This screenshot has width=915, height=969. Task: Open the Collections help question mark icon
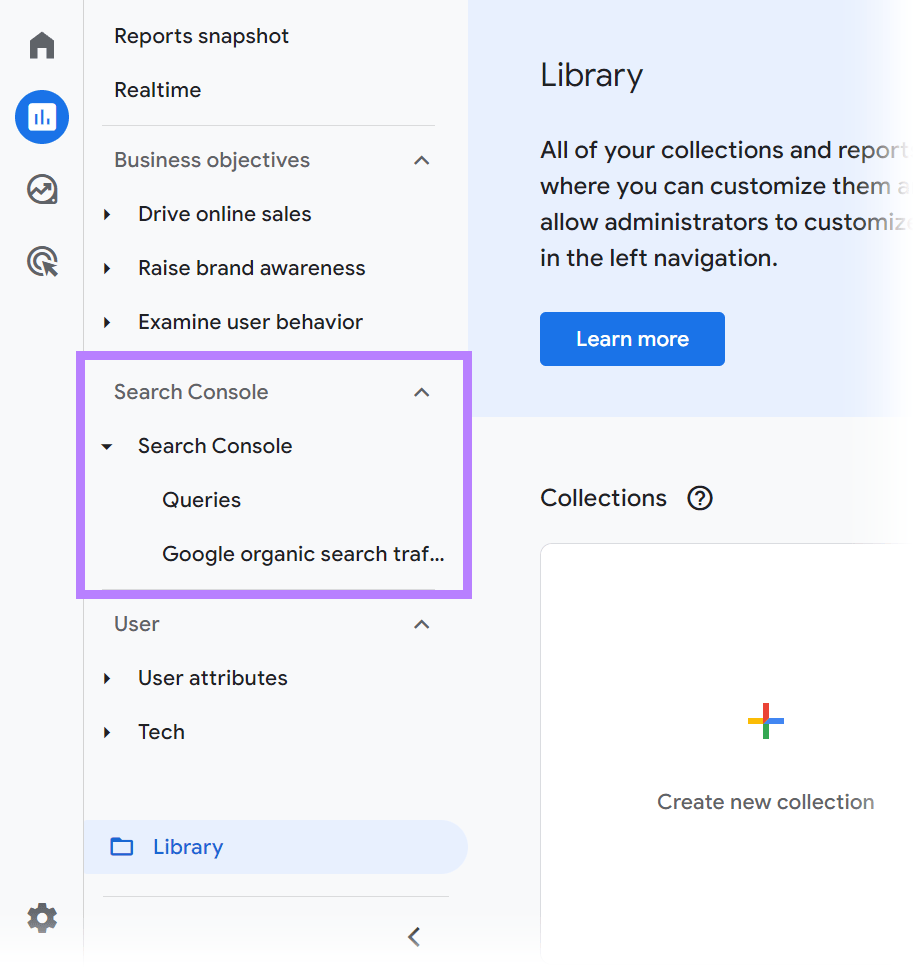(x=700, y=498)
